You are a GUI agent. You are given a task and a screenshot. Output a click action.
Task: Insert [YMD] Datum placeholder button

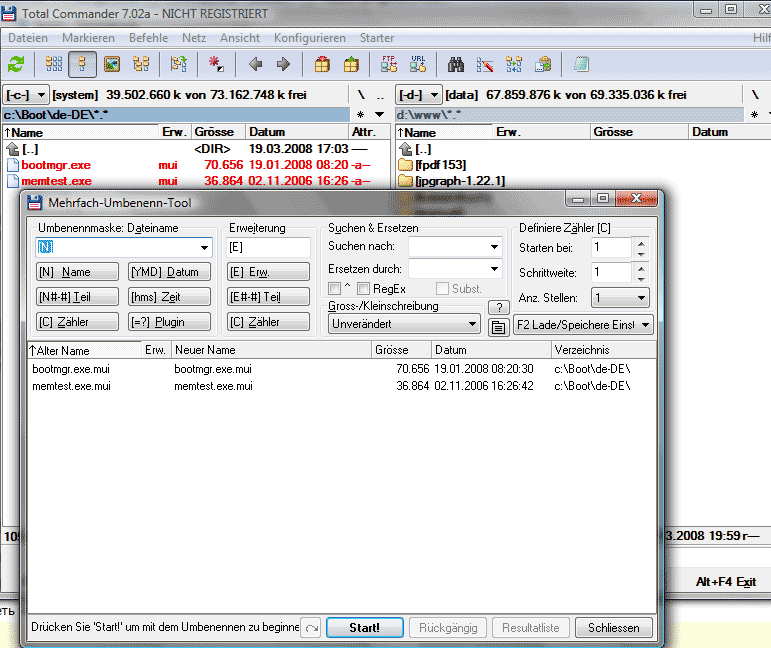(169, 272)
